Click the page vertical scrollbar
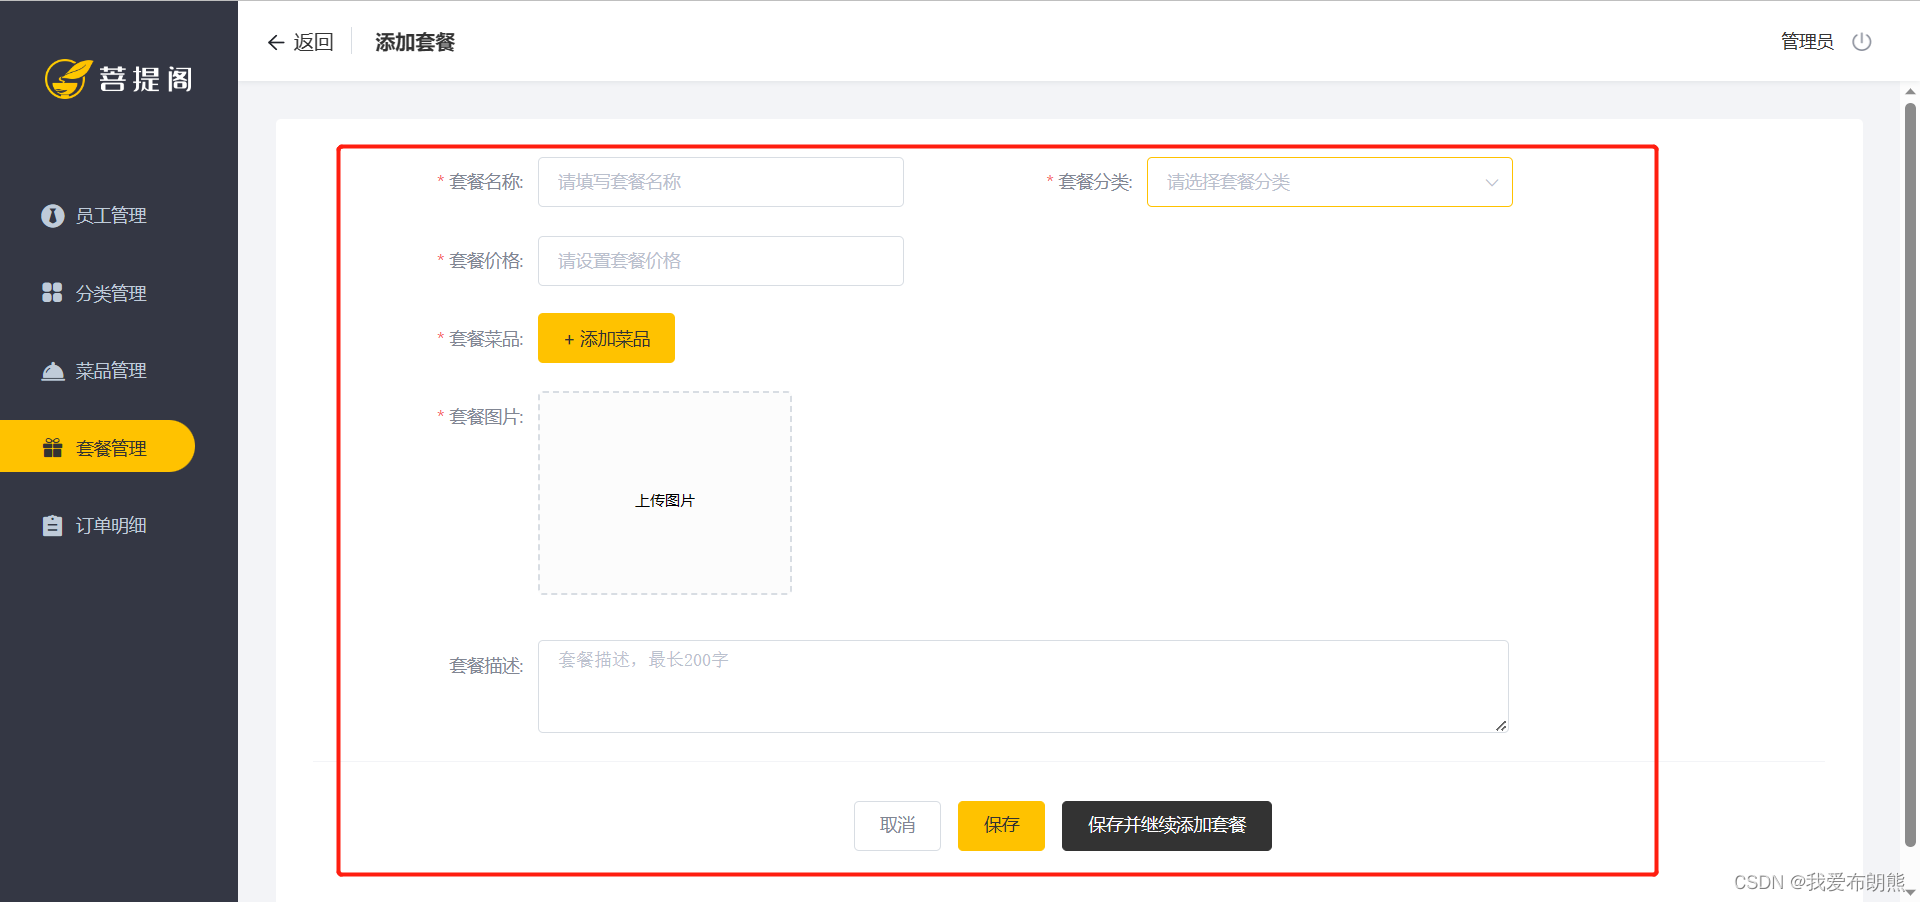 click(x=1910, y=474)
